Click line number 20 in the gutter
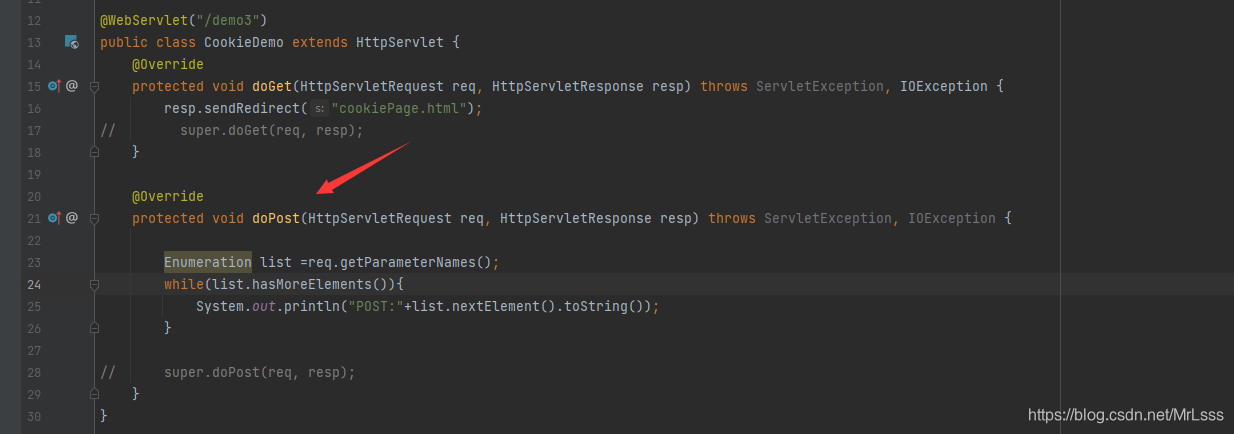1234x434 pixels. 35,196
